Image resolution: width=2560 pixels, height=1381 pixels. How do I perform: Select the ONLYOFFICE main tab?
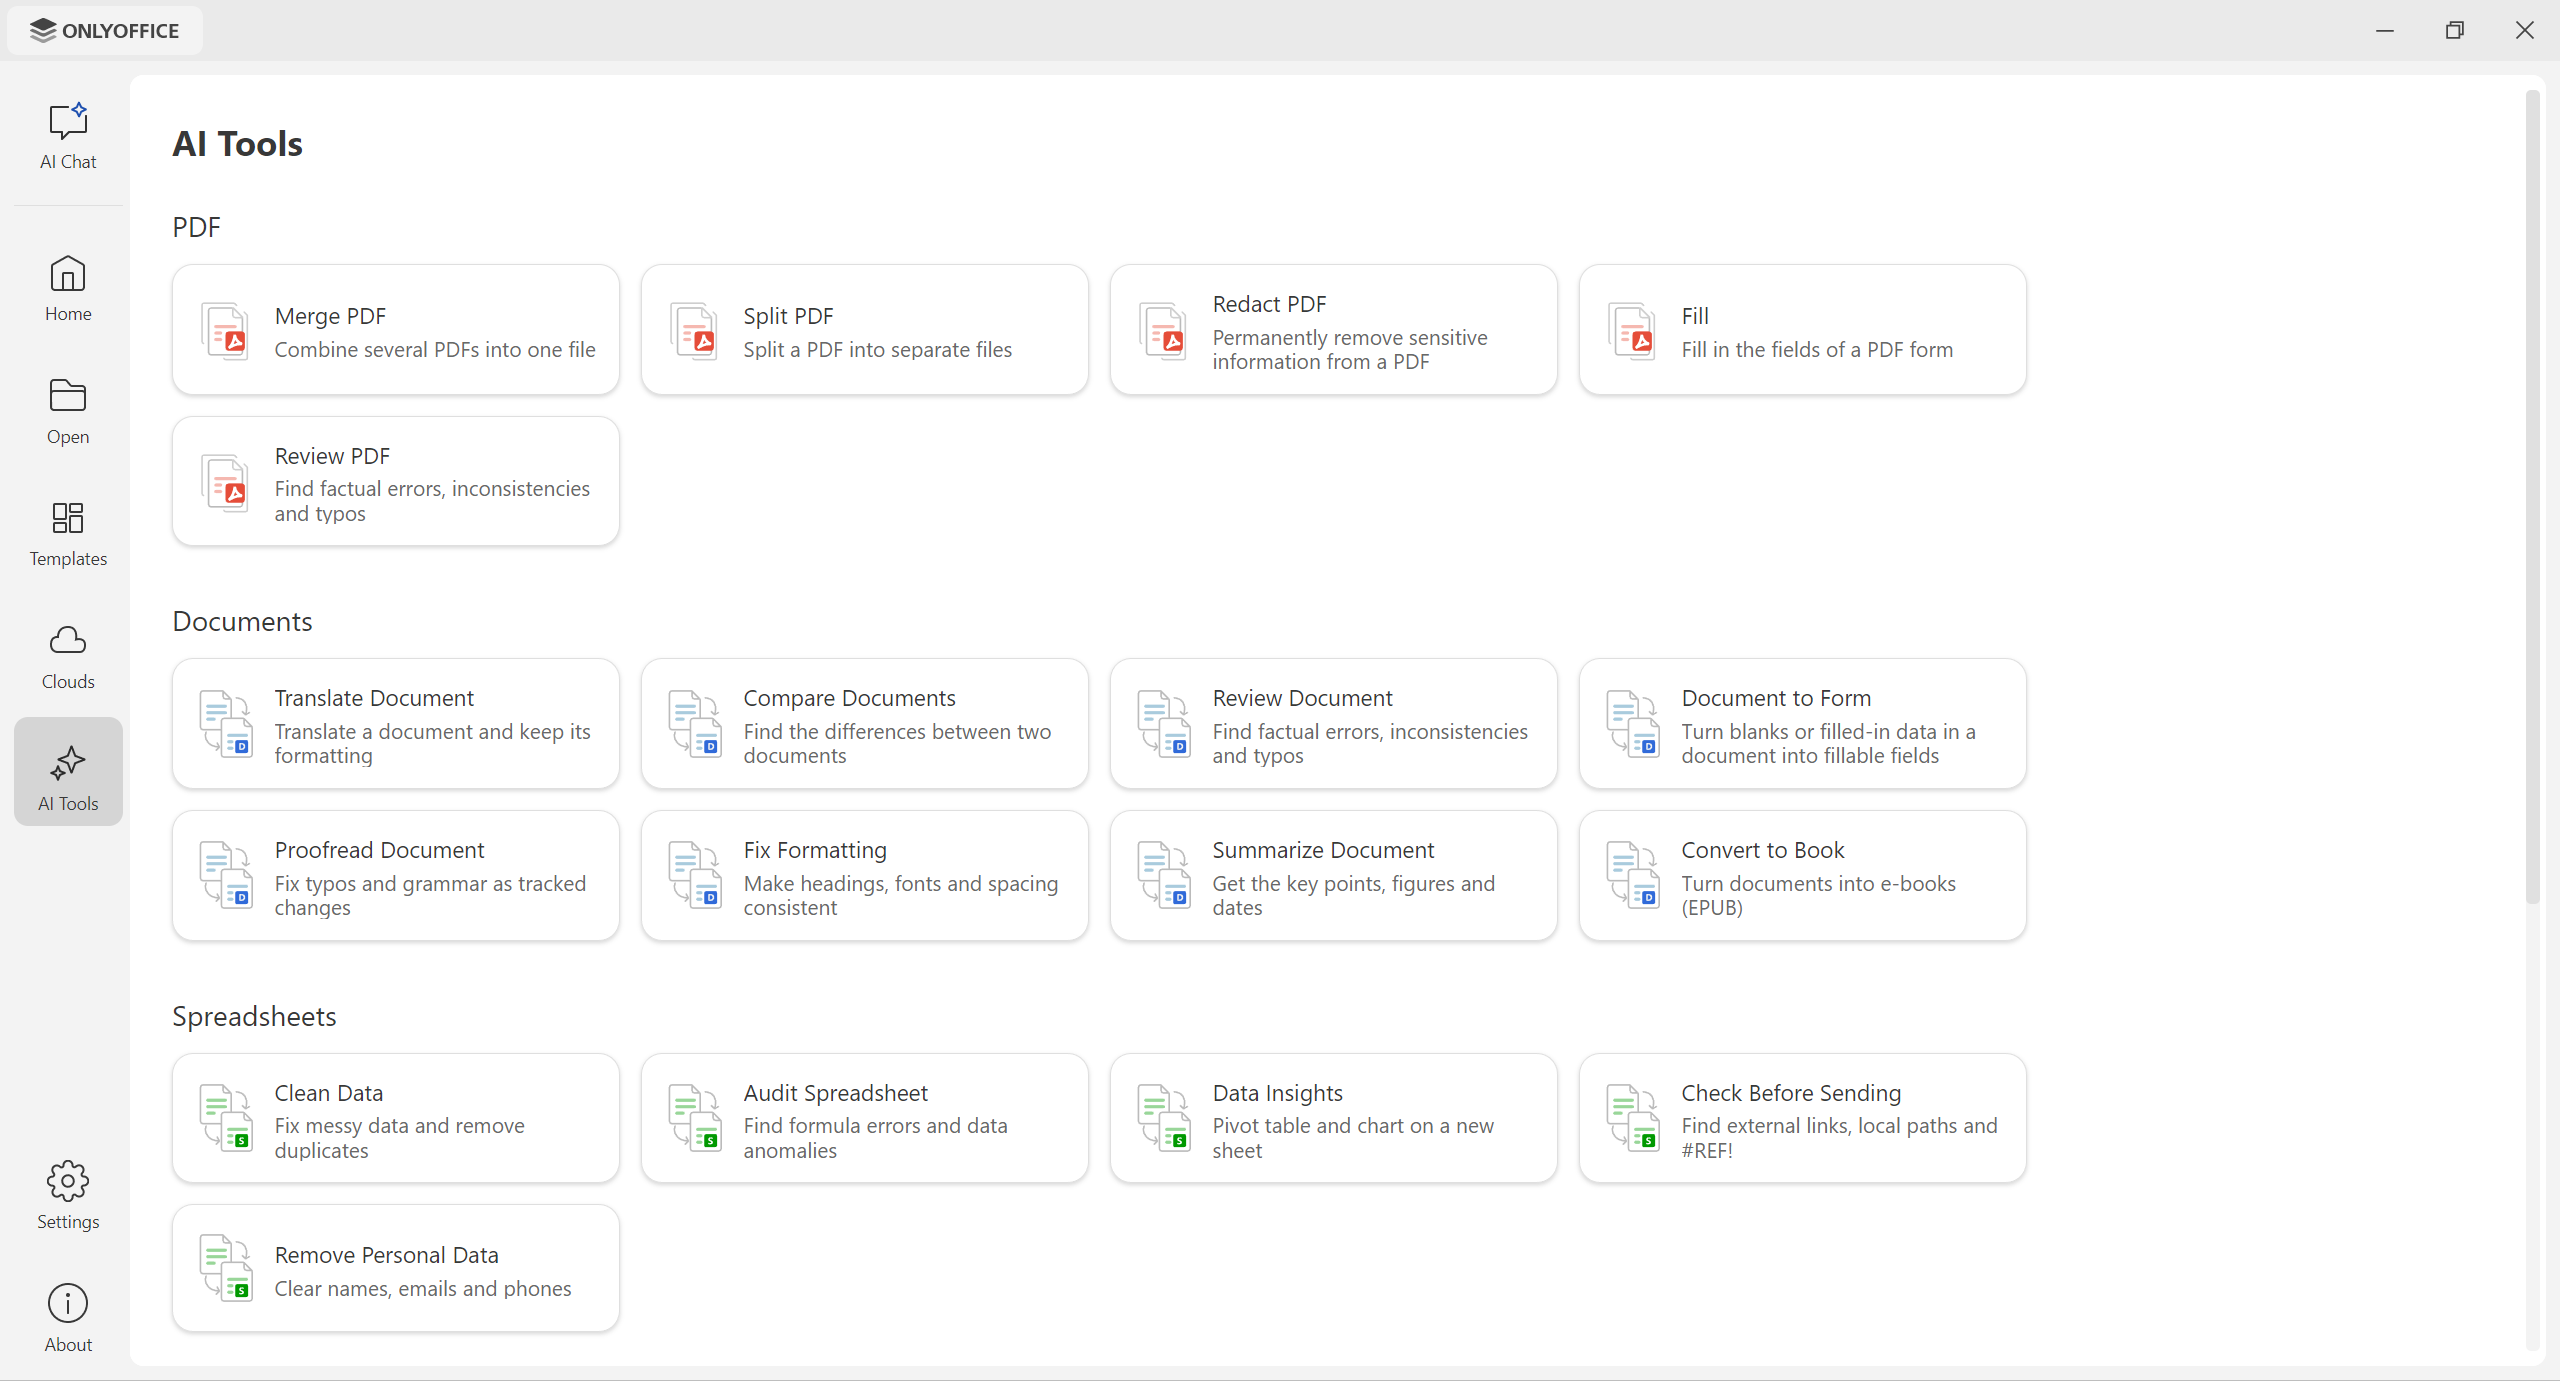tap(105, 31)
